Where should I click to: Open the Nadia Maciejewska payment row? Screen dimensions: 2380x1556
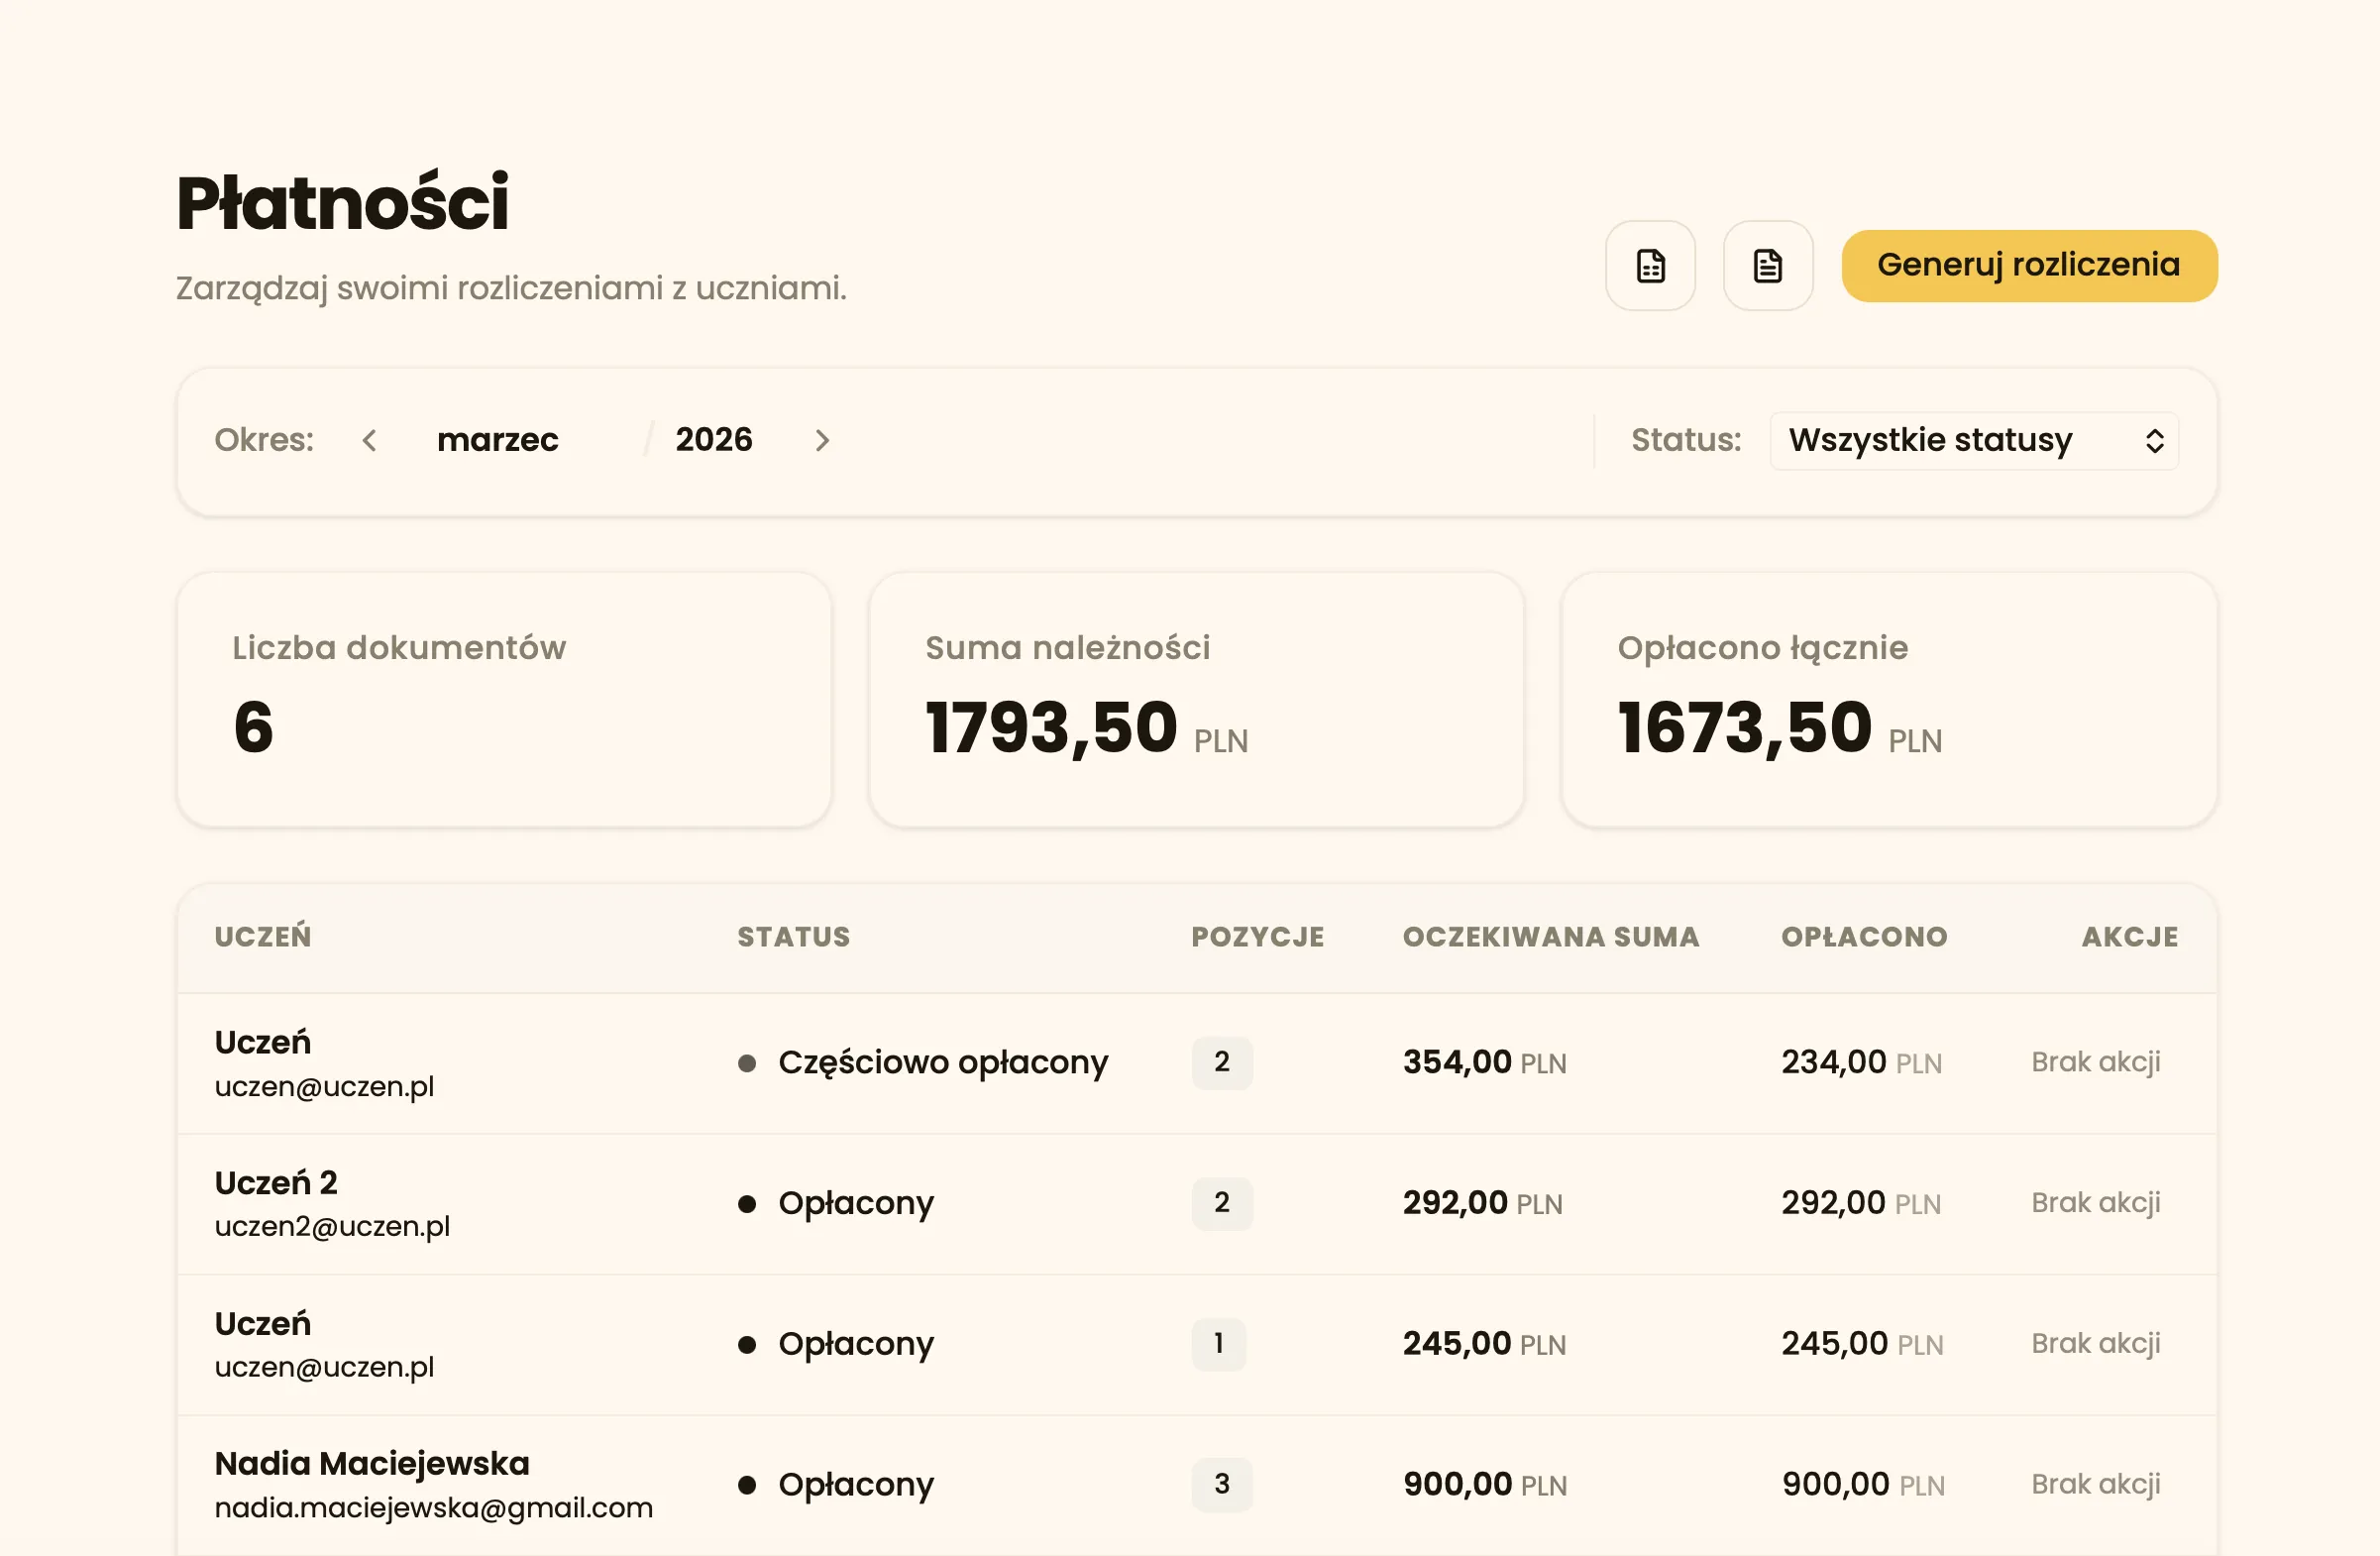(372, 1464)
